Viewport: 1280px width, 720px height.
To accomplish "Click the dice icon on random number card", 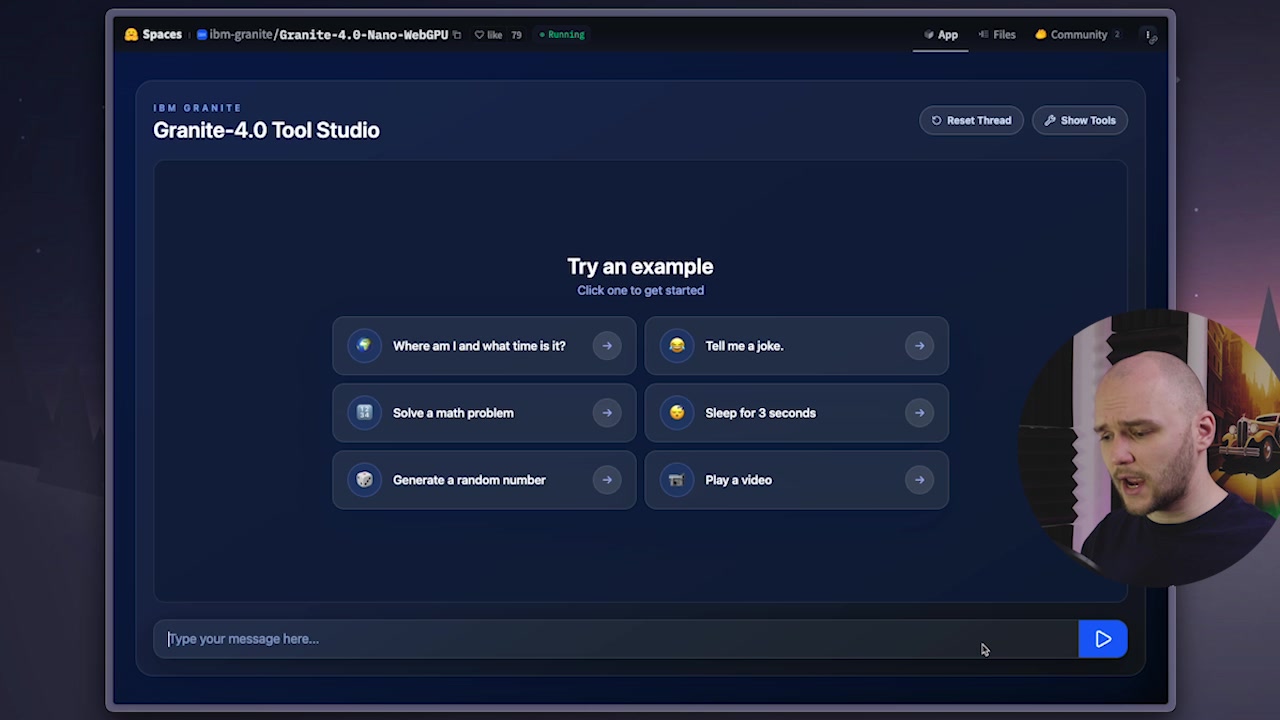I will [364, 479].
